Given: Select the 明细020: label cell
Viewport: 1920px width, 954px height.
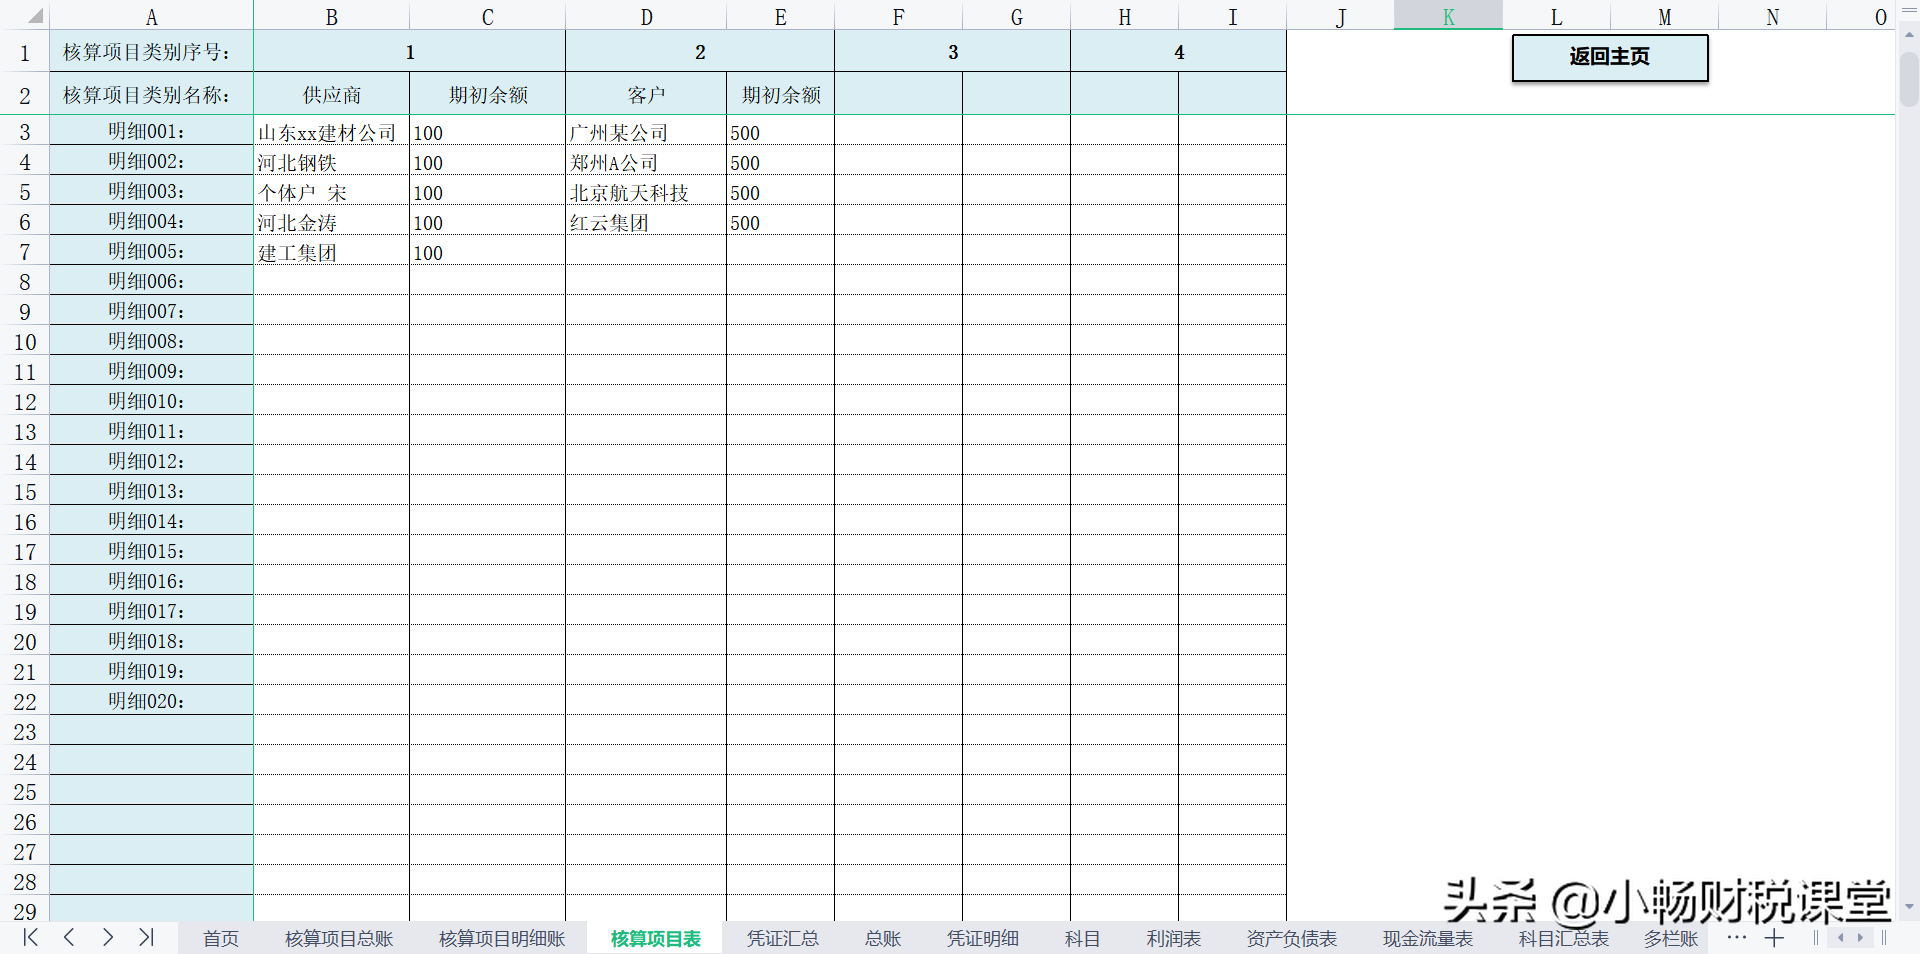Looking at the screenshot, I should [151, 701].
